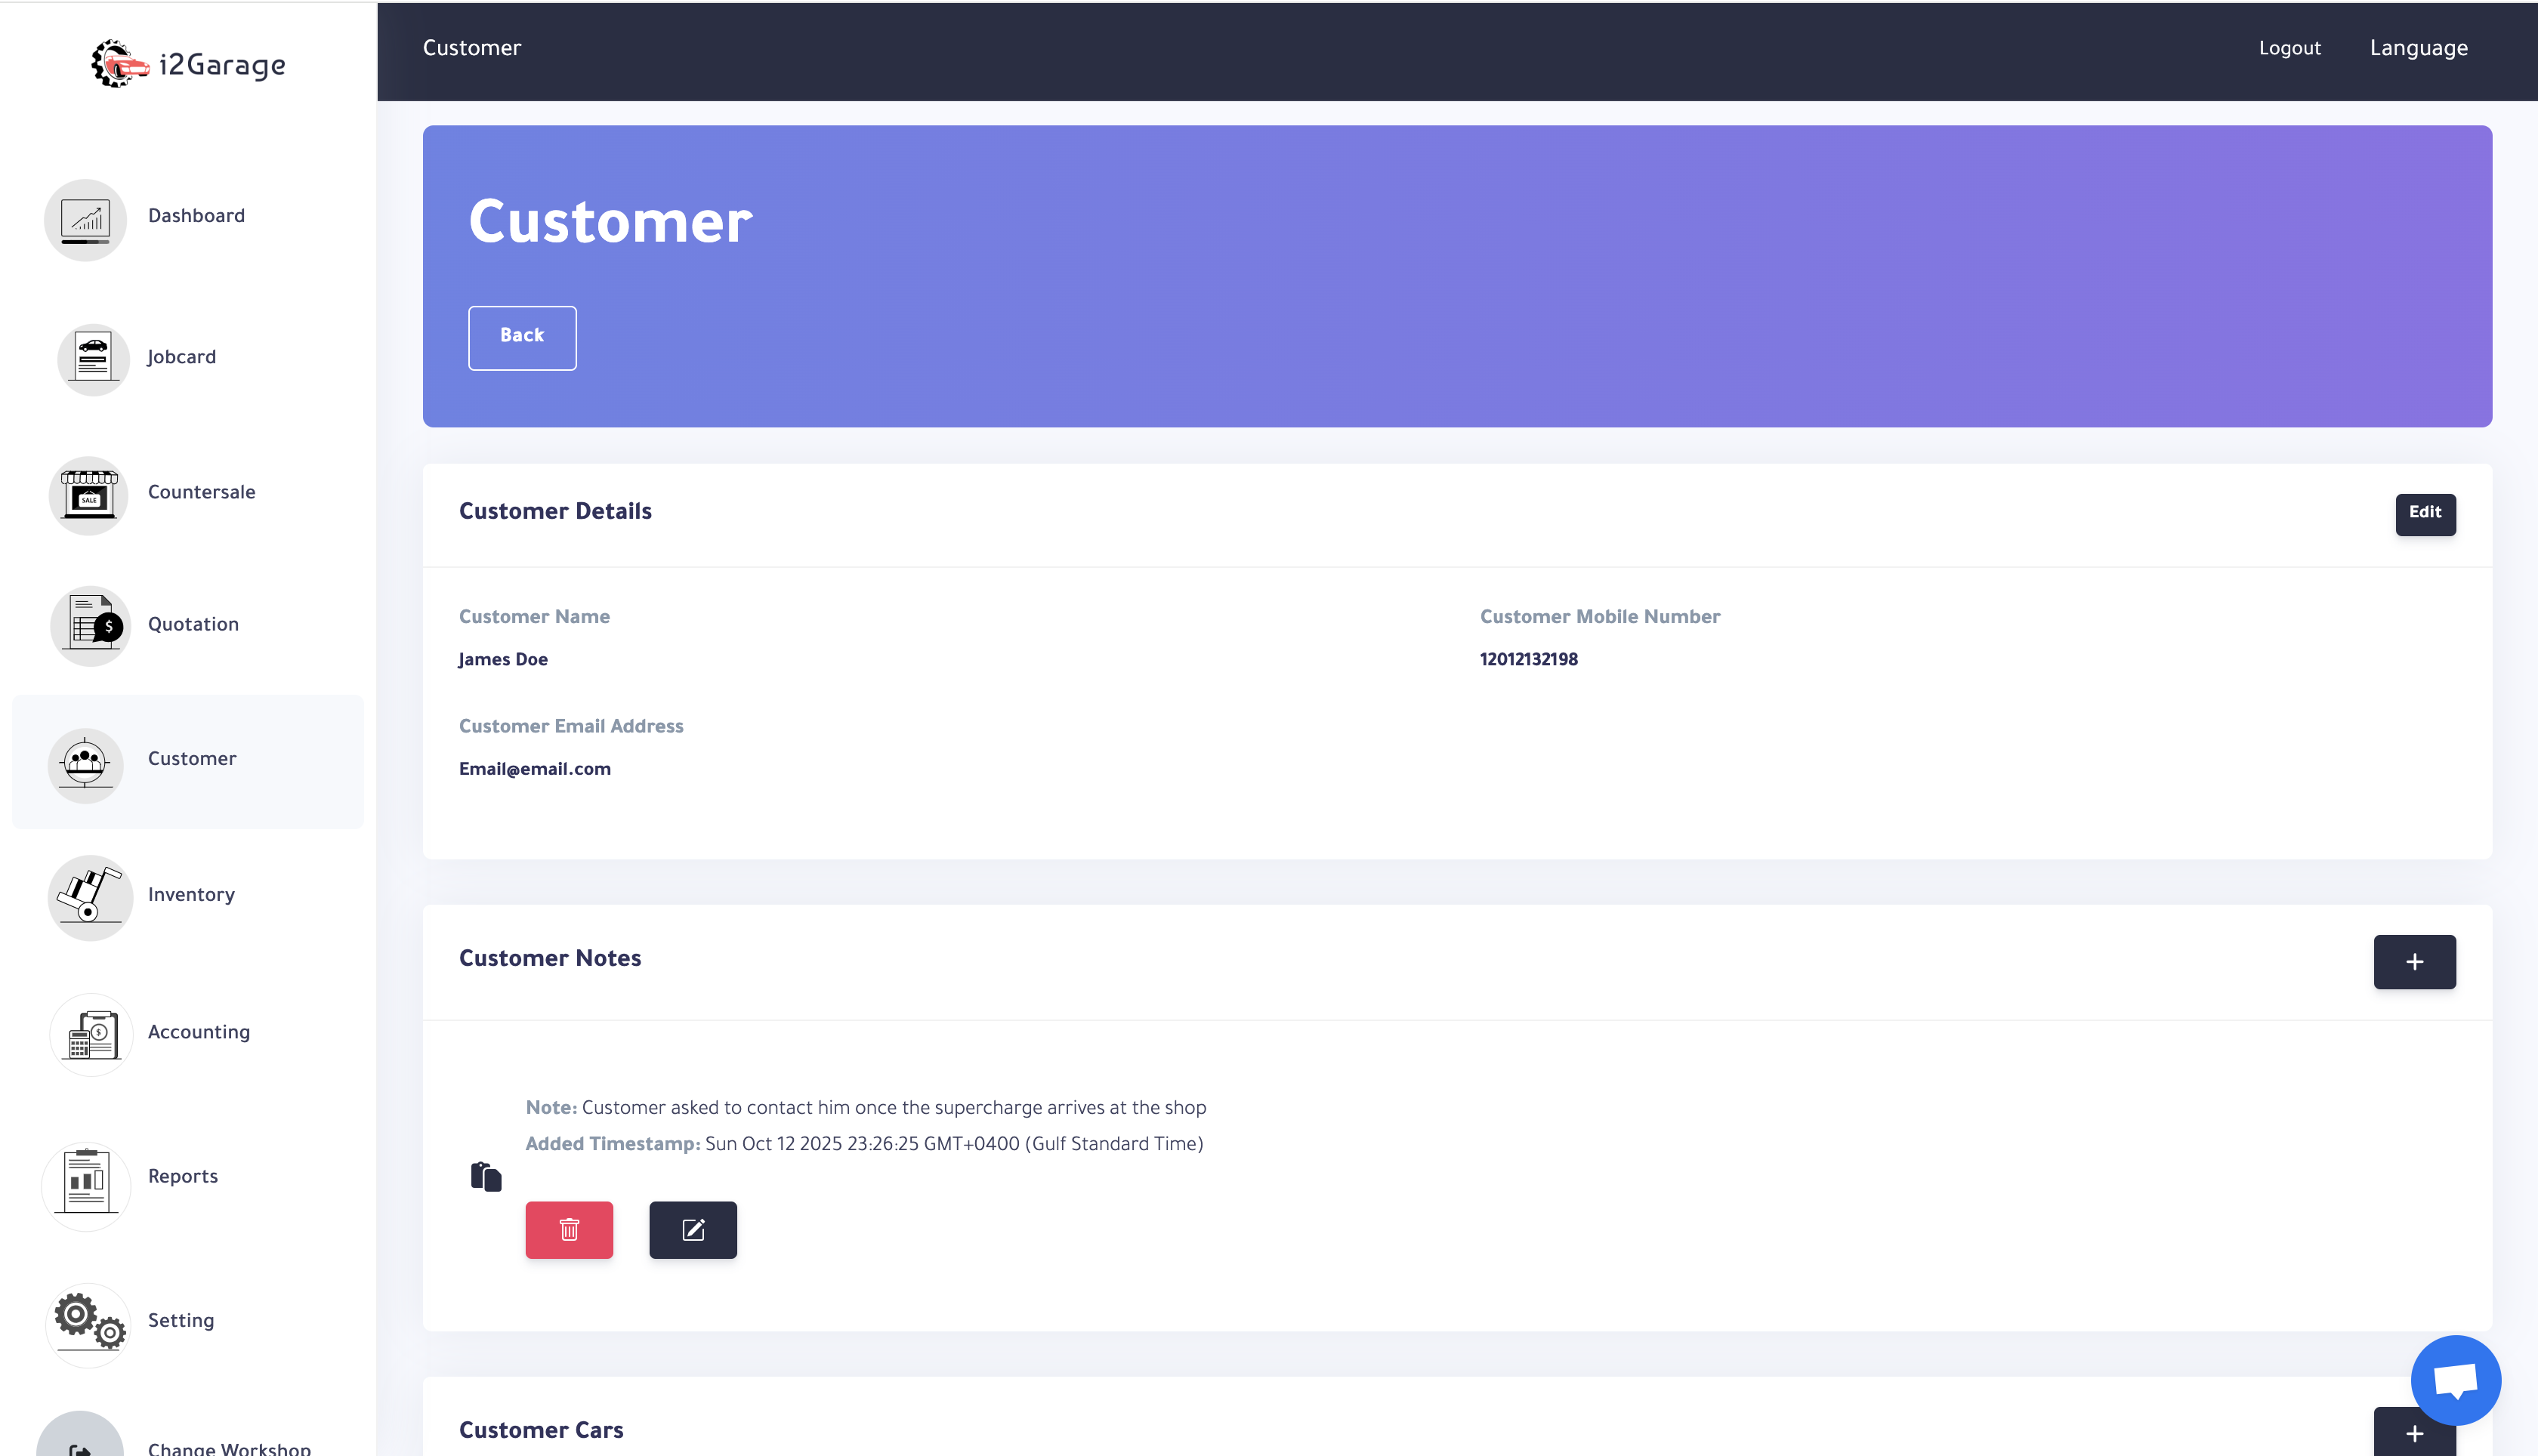Open the Inventory section
The width and height of the screenshot is (2538, 1456).
coord(190,894)
